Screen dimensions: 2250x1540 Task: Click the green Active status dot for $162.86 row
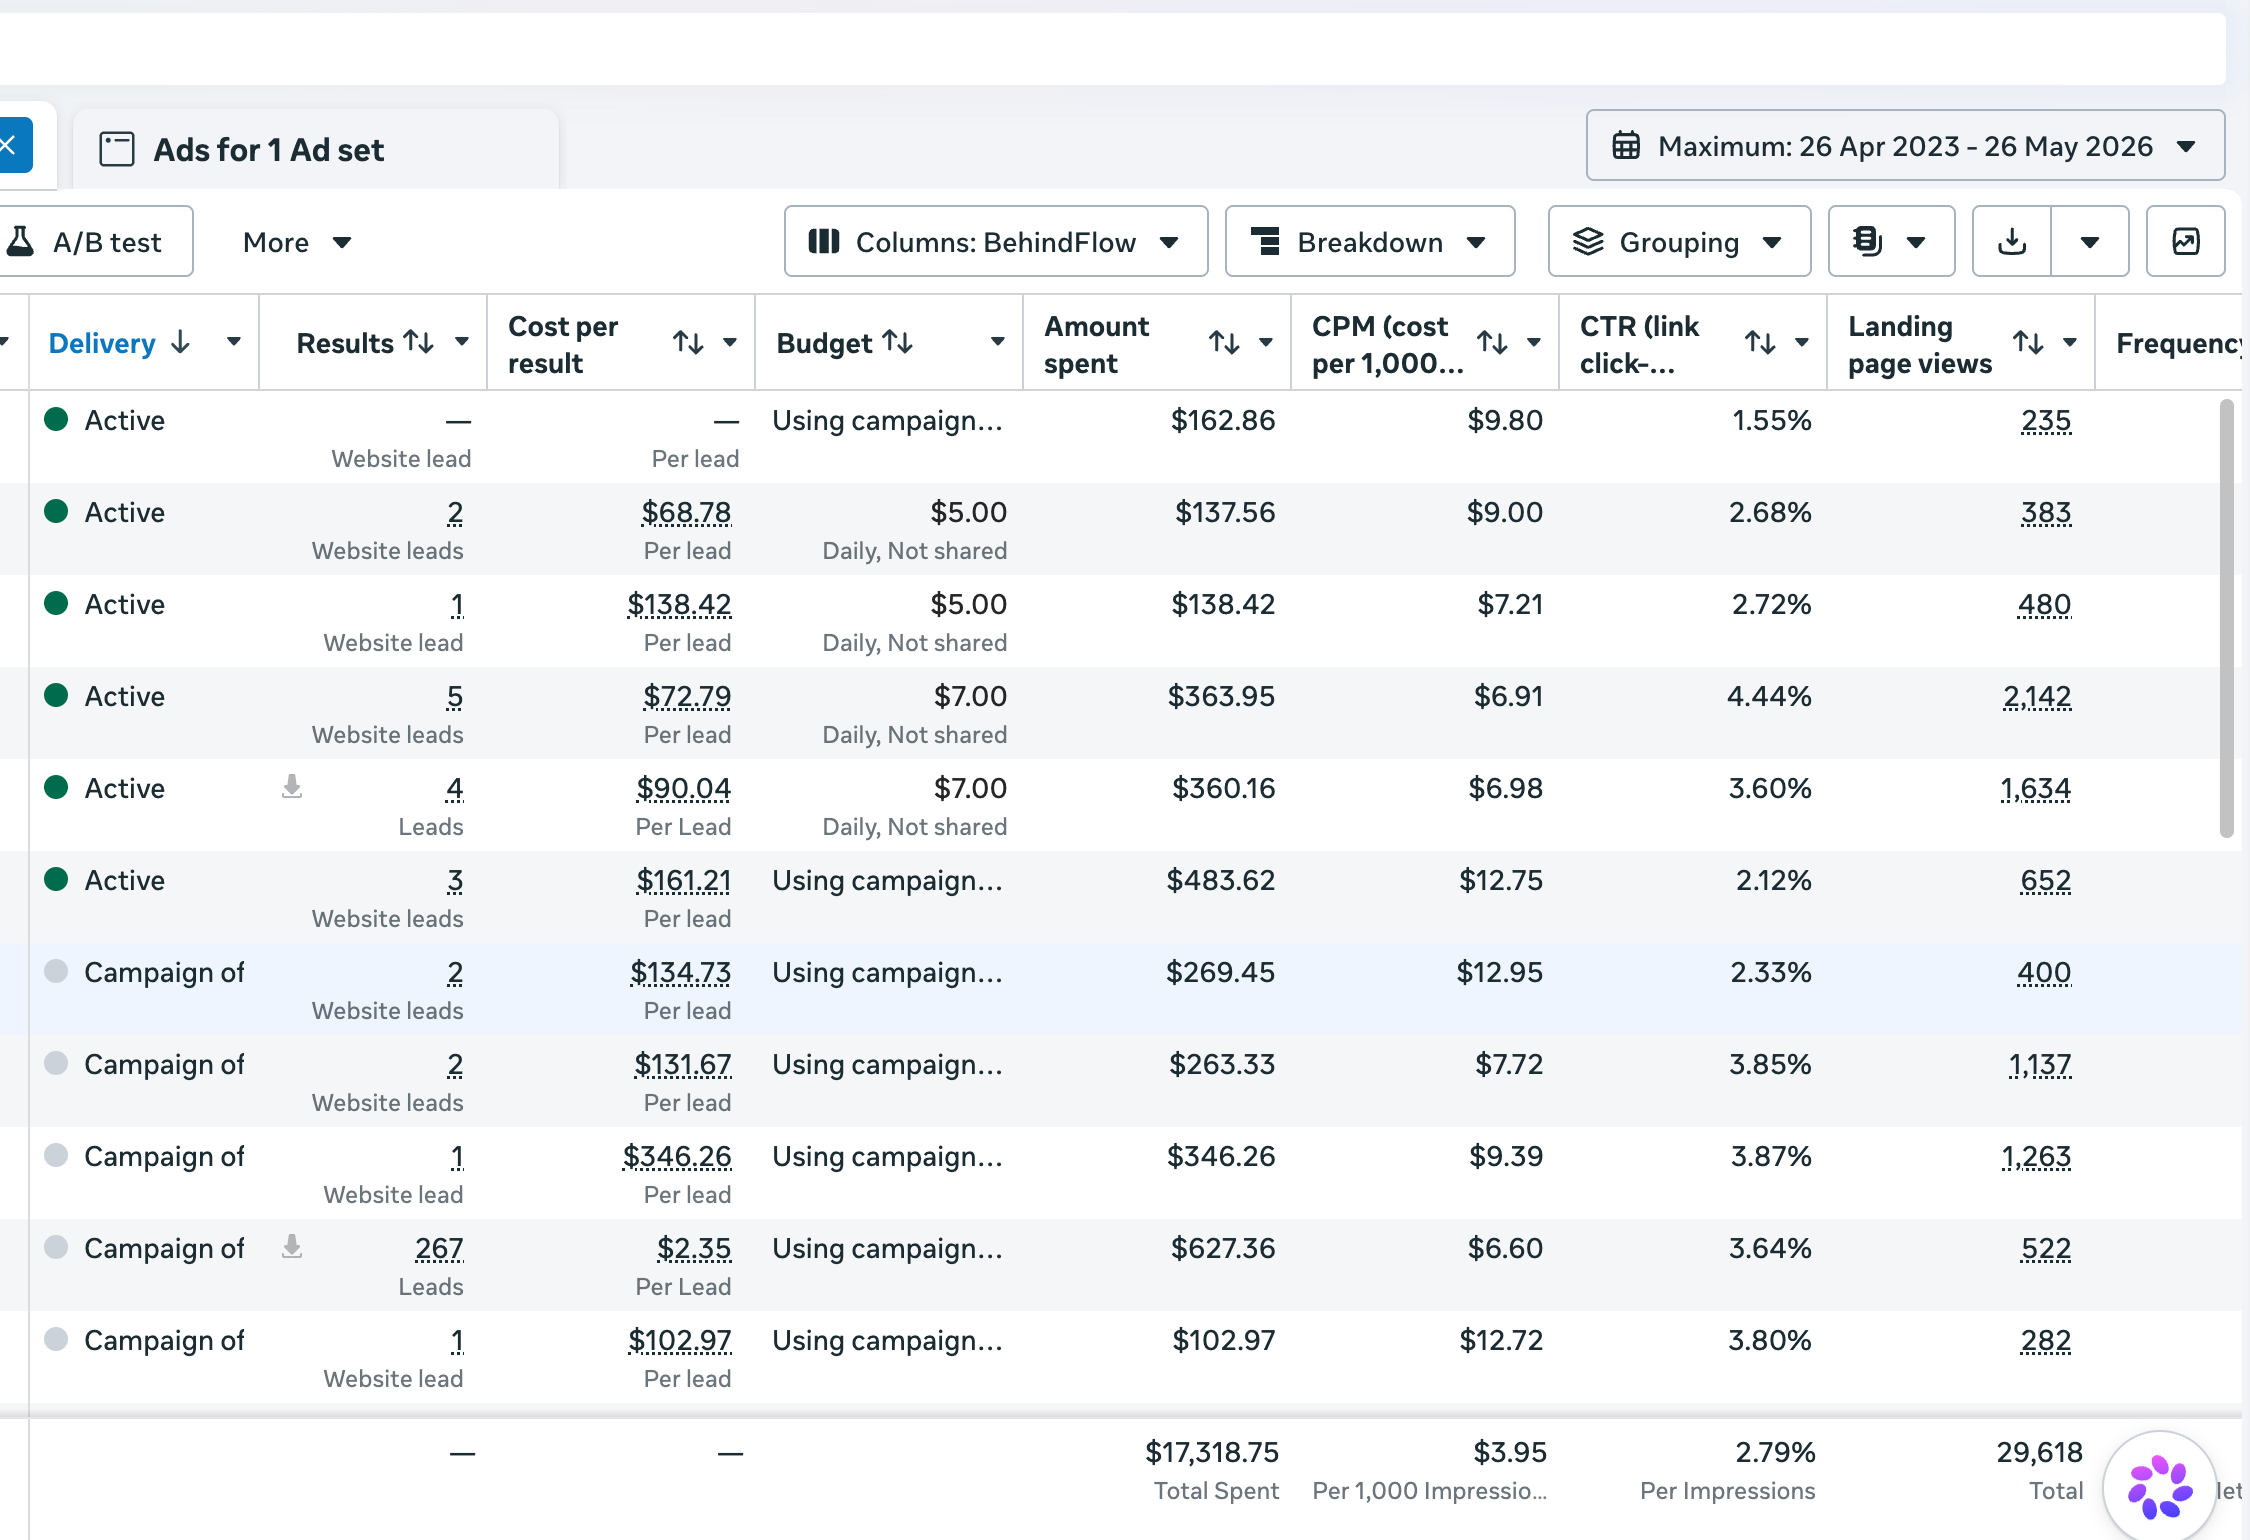point(56,419)
